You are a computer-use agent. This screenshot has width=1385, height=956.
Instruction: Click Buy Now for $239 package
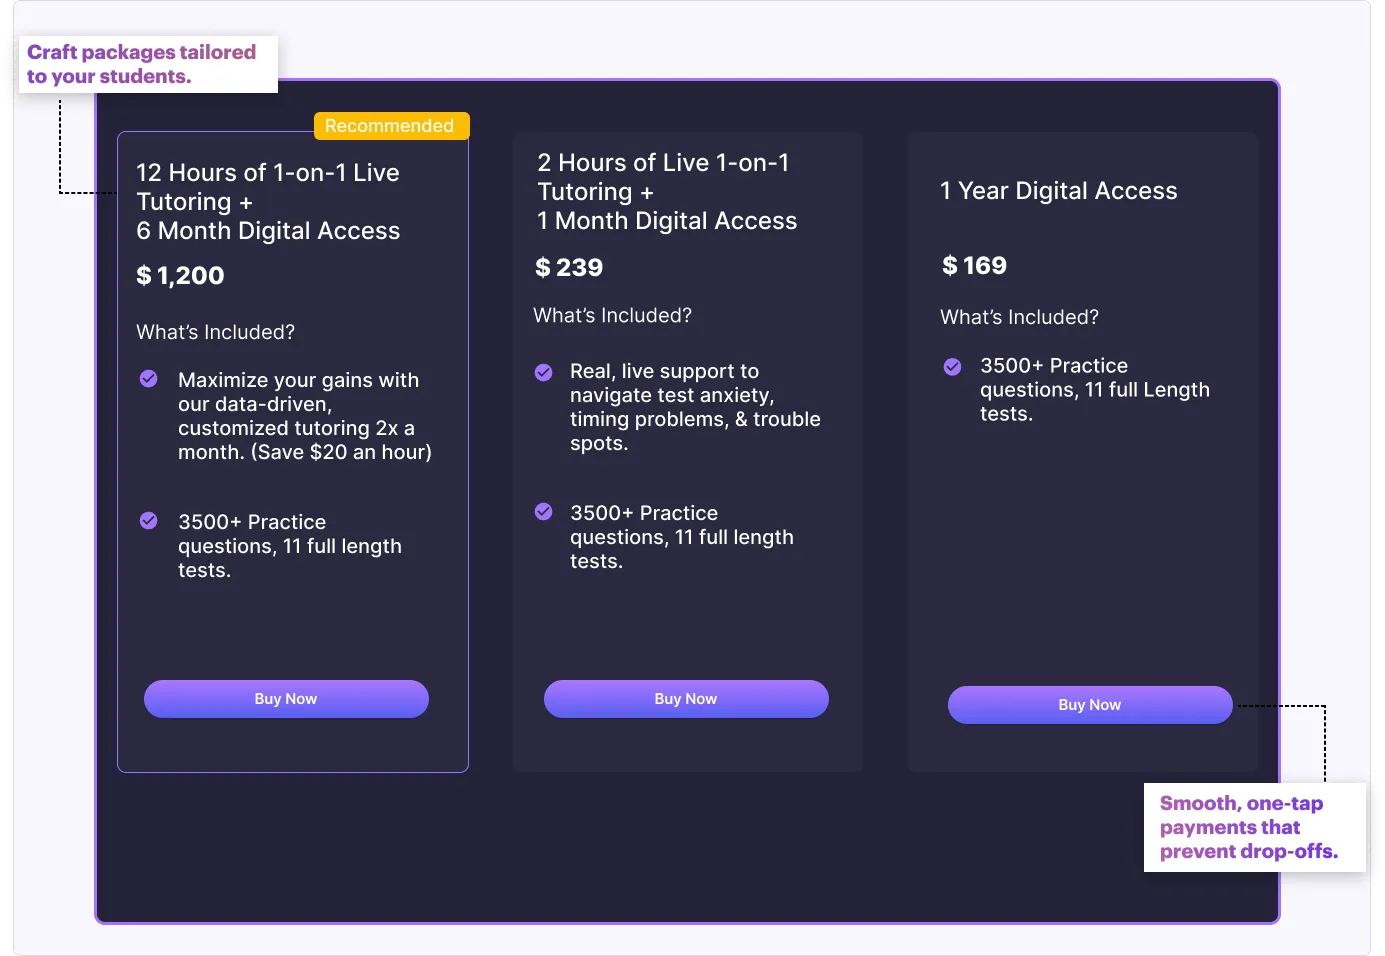click(x=686, y=699)
